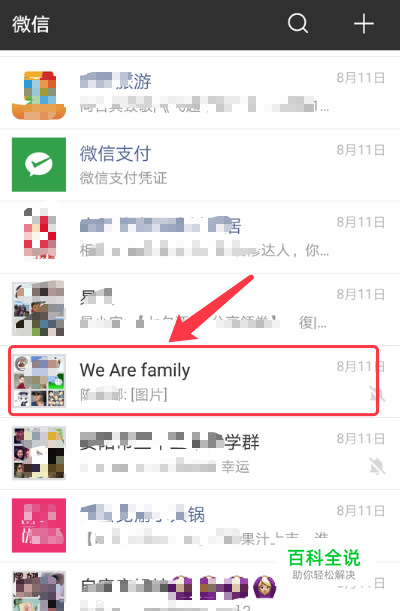Open the pink avatar chat ending in 锅
The image size is (400, 611).
(200, 525)
